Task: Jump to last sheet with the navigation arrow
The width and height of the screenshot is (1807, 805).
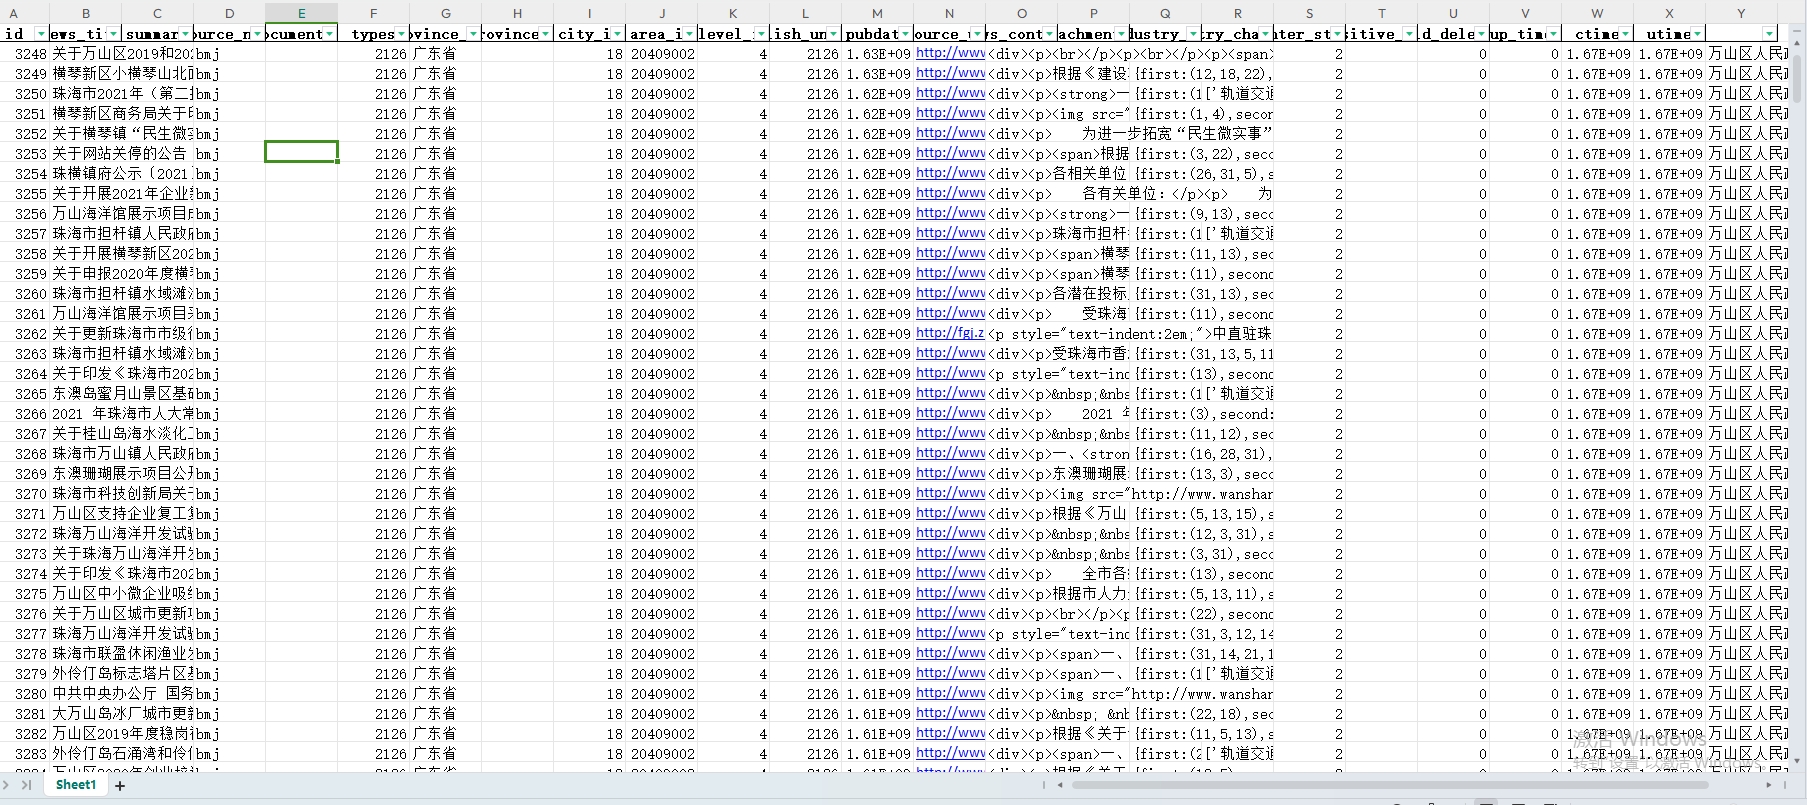Action: 26,785
